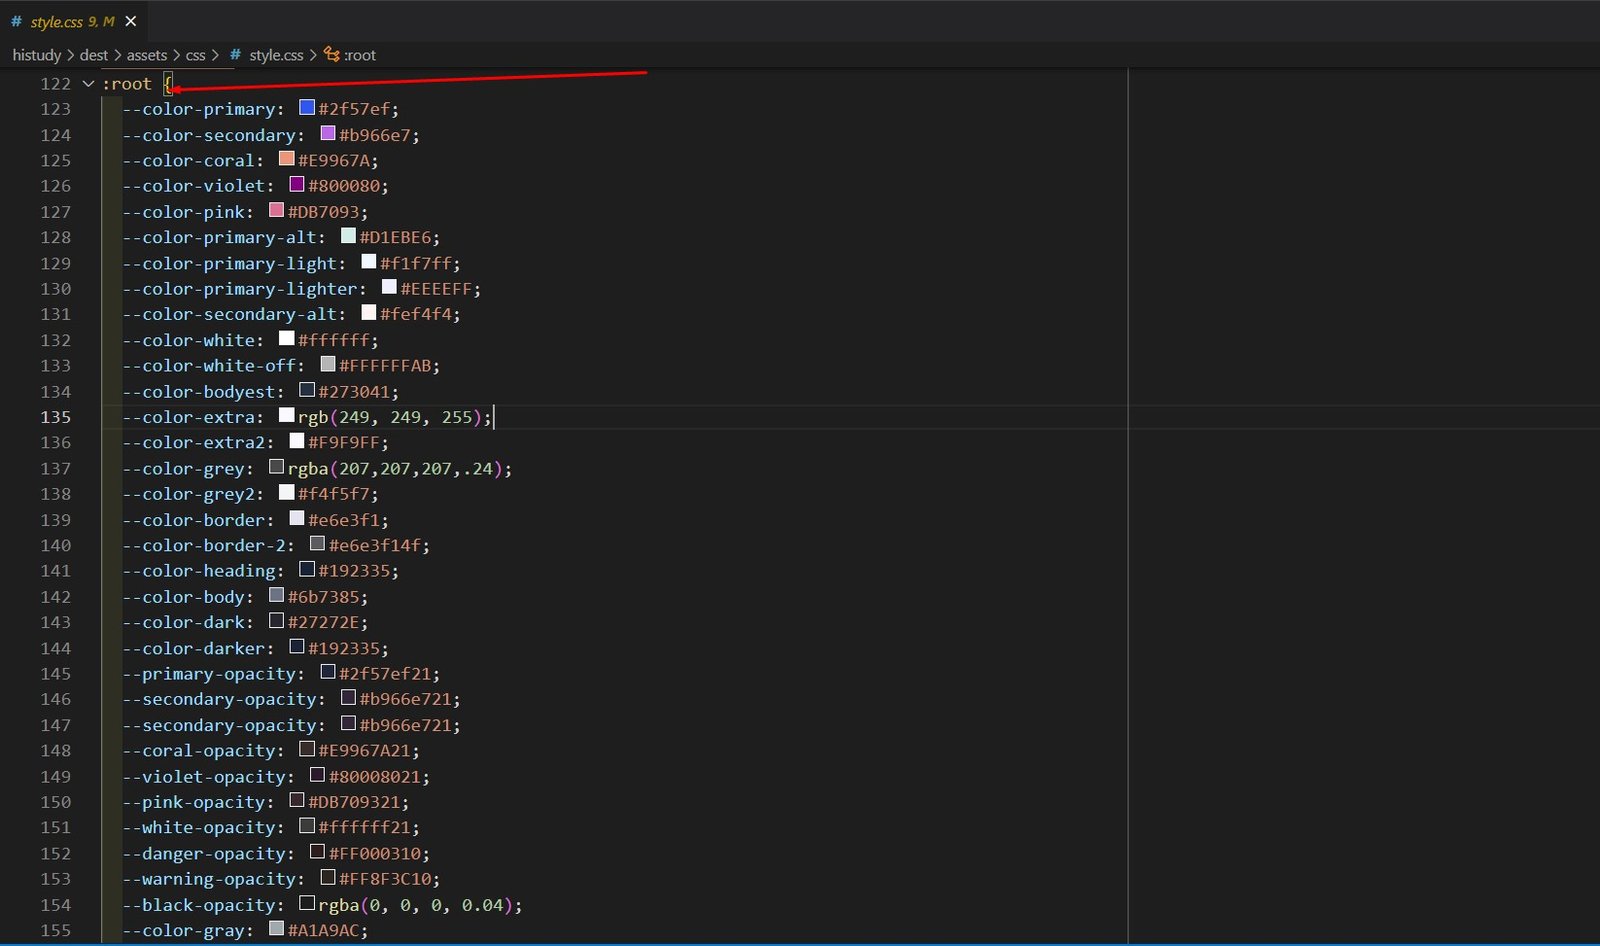
Task: Collapse the :root rule with the fold chevron
Action: tap(87, 84)
